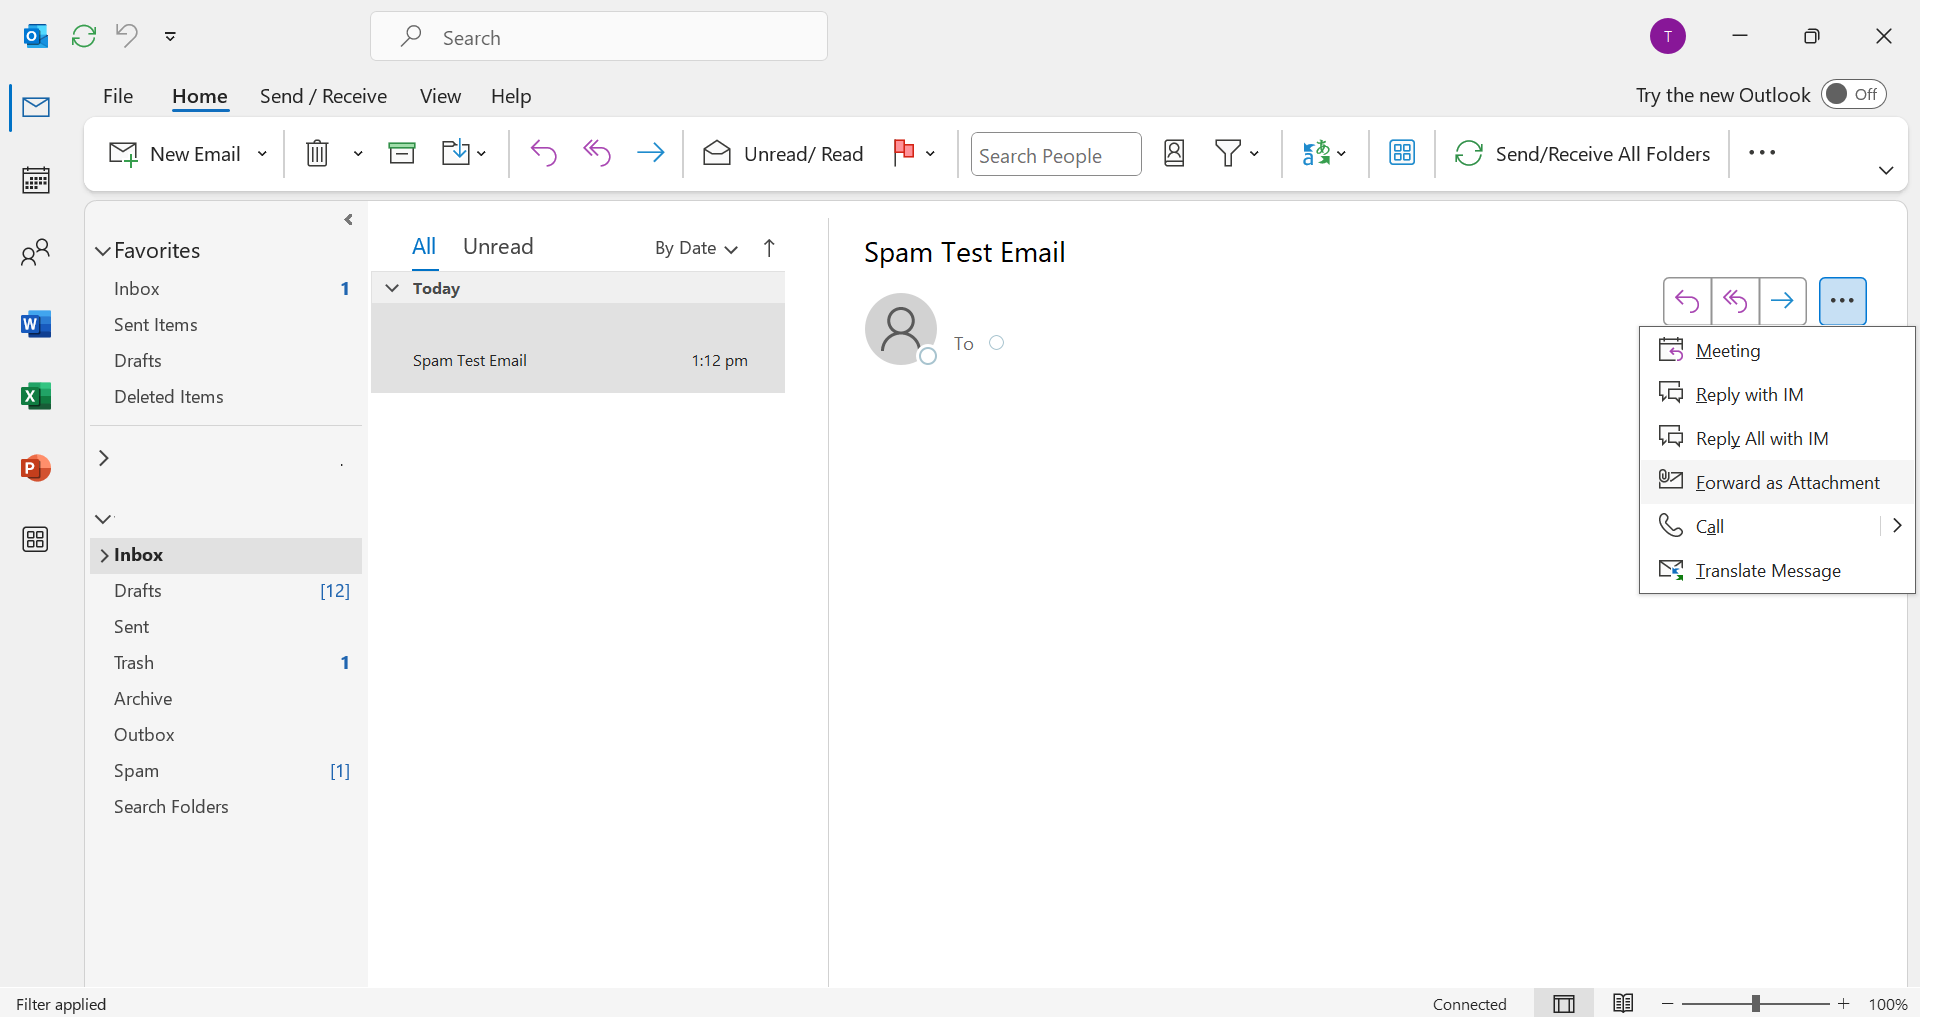Click the Search People field
1937x1017 pixels.
tap(1056, 155)
